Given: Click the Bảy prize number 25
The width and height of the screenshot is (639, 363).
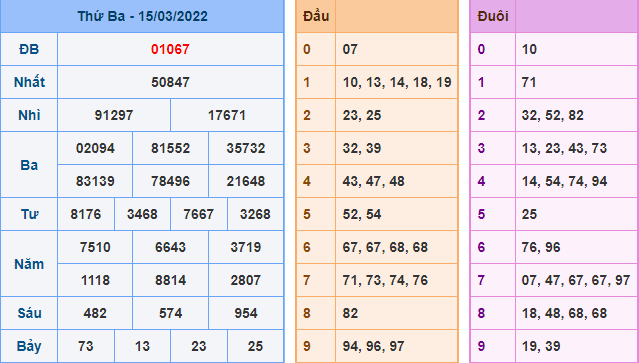Looking at the screenshot, I should click(255, 346).
